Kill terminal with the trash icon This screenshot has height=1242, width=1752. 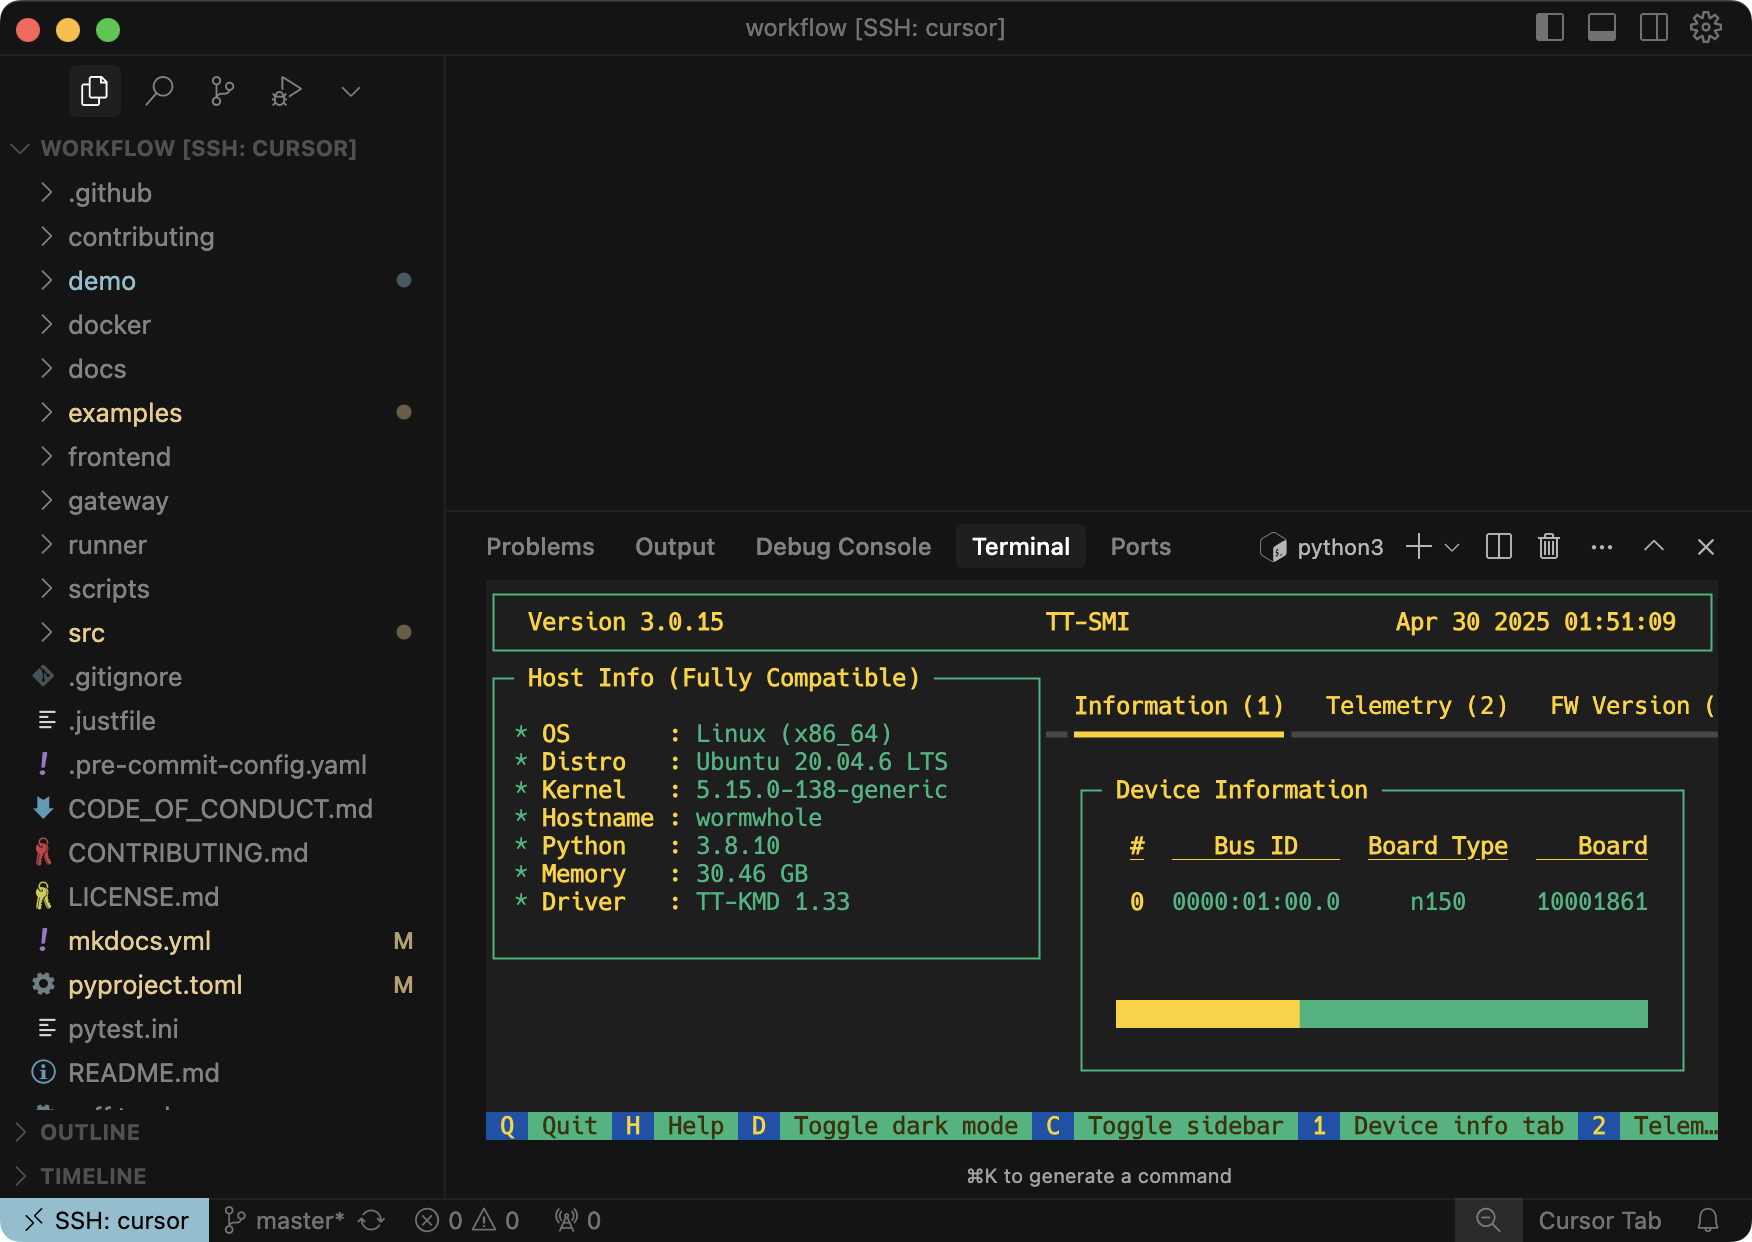point(1548,547)
